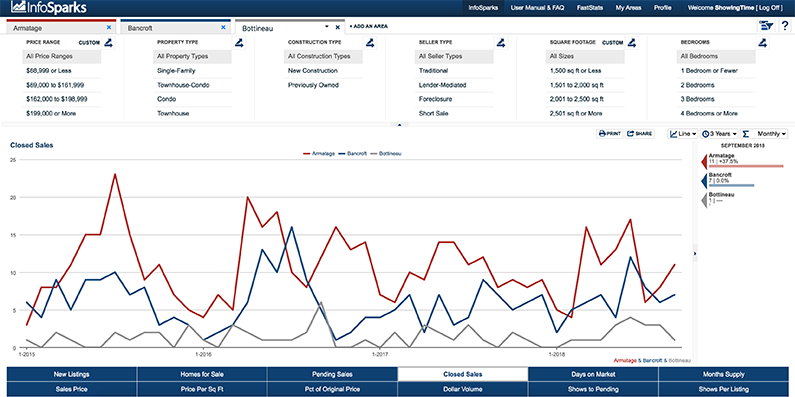The width and height of the screenshot is (795, 397).
Task: Show the Pending Sales metric
Action: click(x=332, y=375)
